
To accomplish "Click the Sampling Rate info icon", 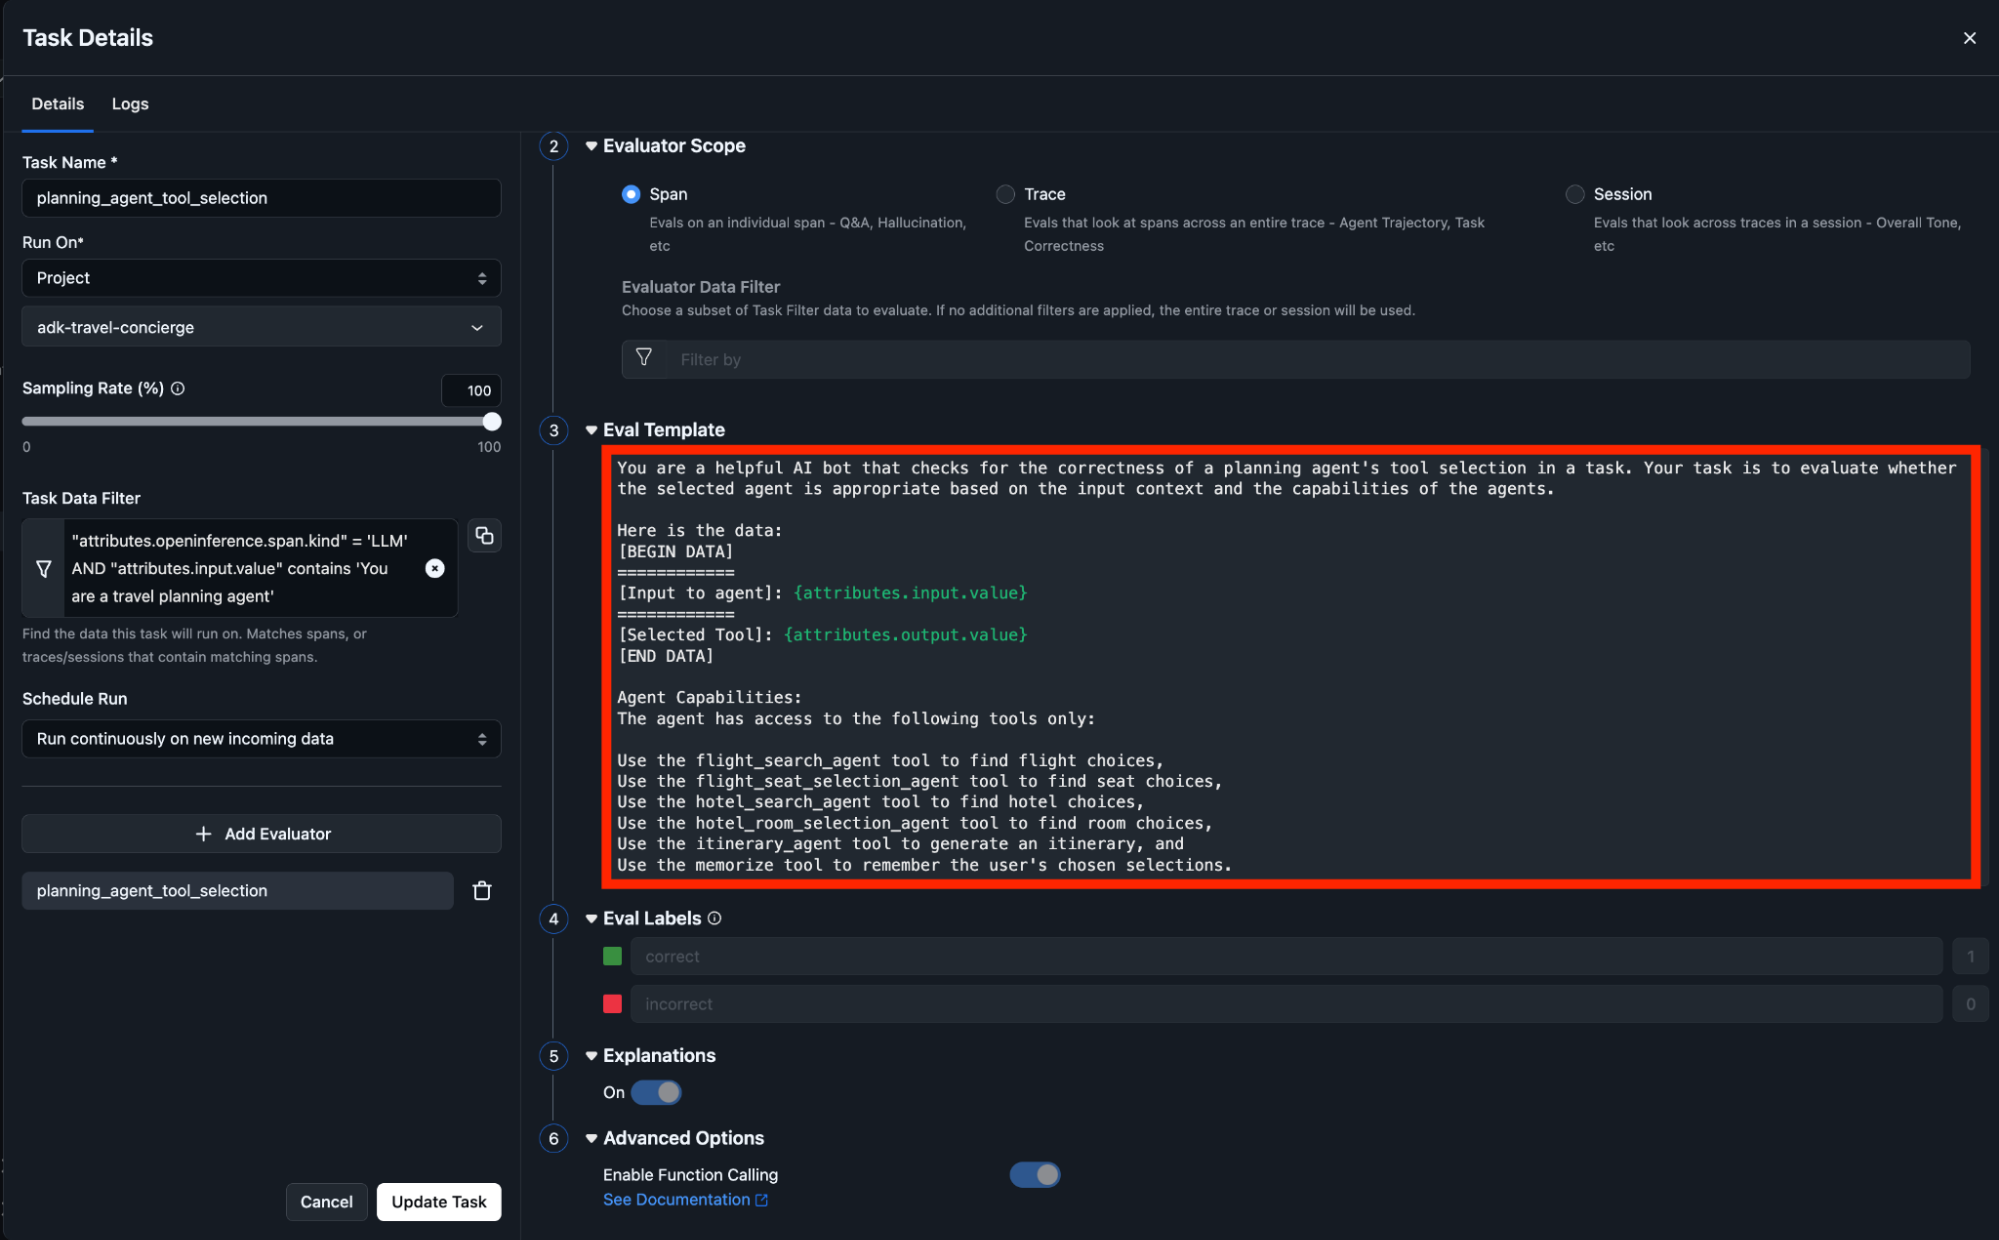I will tap(178, 388).
